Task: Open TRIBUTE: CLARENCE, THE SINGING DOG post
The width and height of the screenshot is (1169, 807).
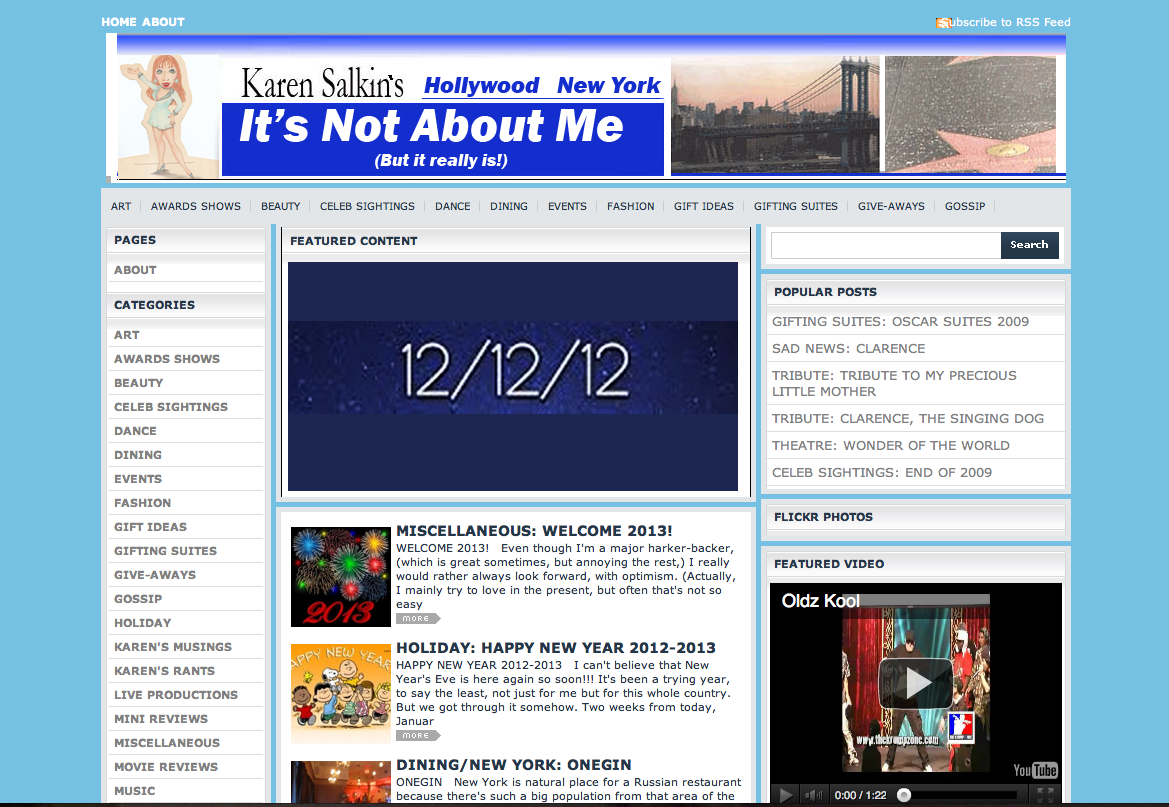Action: coord(907,418)
